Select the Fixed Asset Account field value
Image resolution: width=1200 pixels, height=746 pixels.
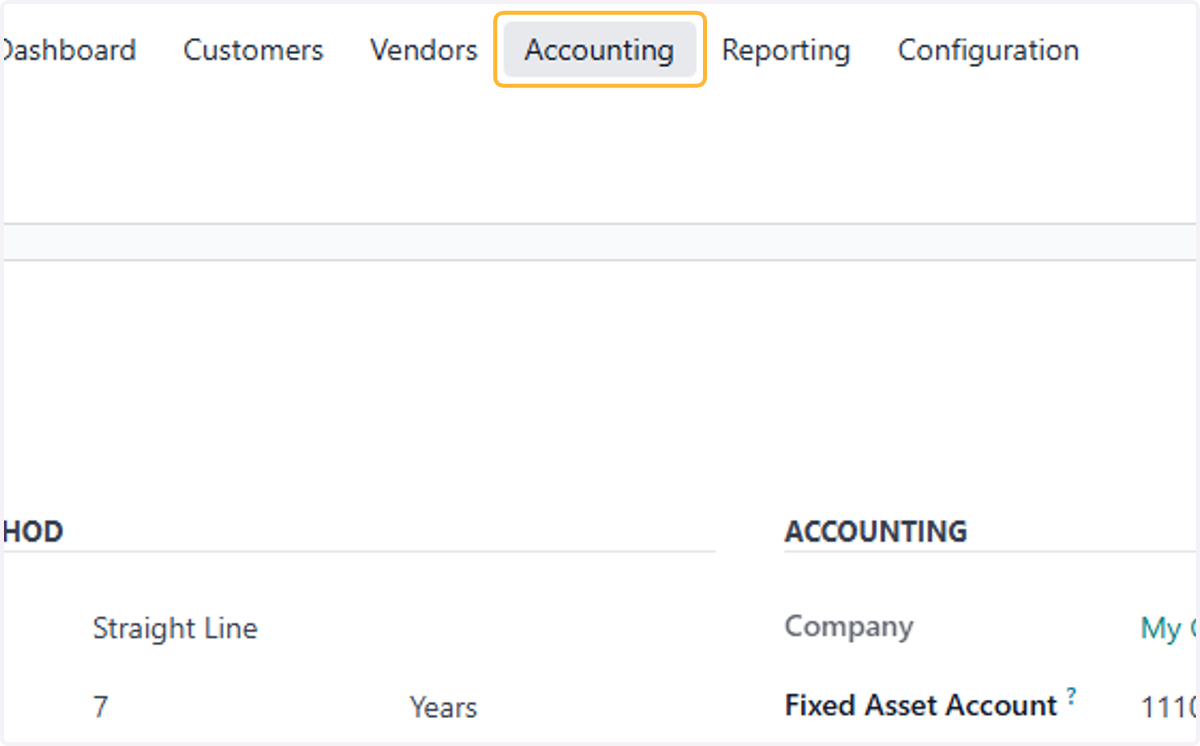click(x=1170, y=707)
